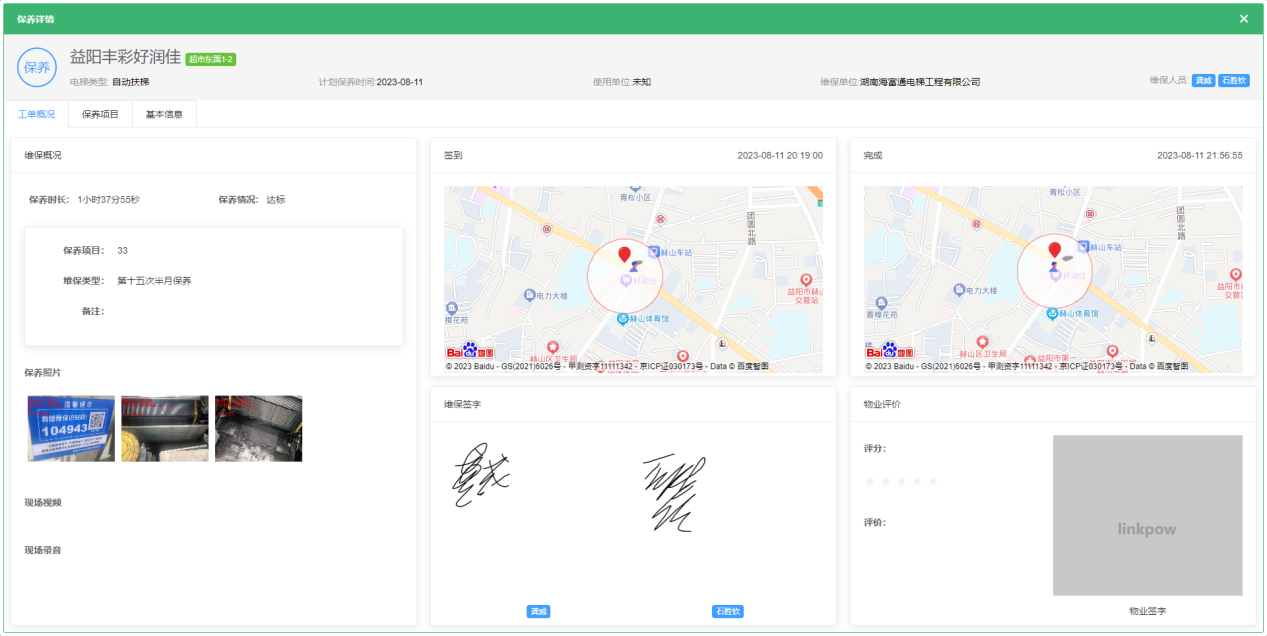
Task: Click the fifth rating star in 物业评价
Action: tap(933, 482)
